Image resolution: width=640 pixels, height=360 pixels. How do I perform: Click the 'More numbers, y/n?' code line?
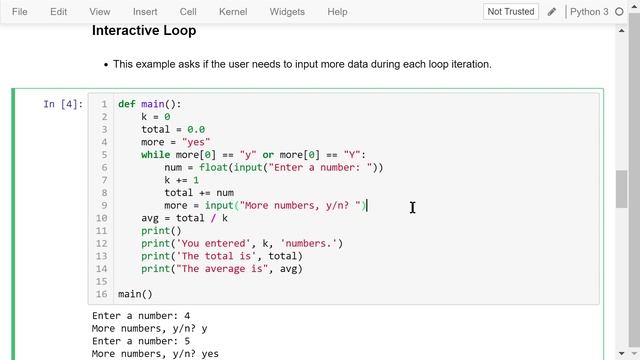pos(265,205)
